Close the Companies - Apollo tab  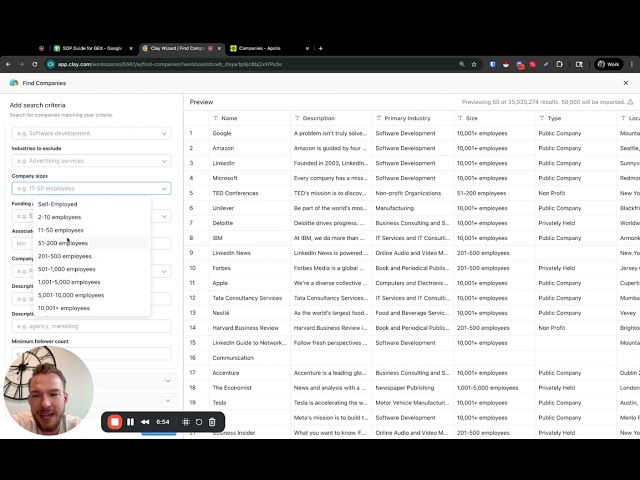(x=307, y=48)
